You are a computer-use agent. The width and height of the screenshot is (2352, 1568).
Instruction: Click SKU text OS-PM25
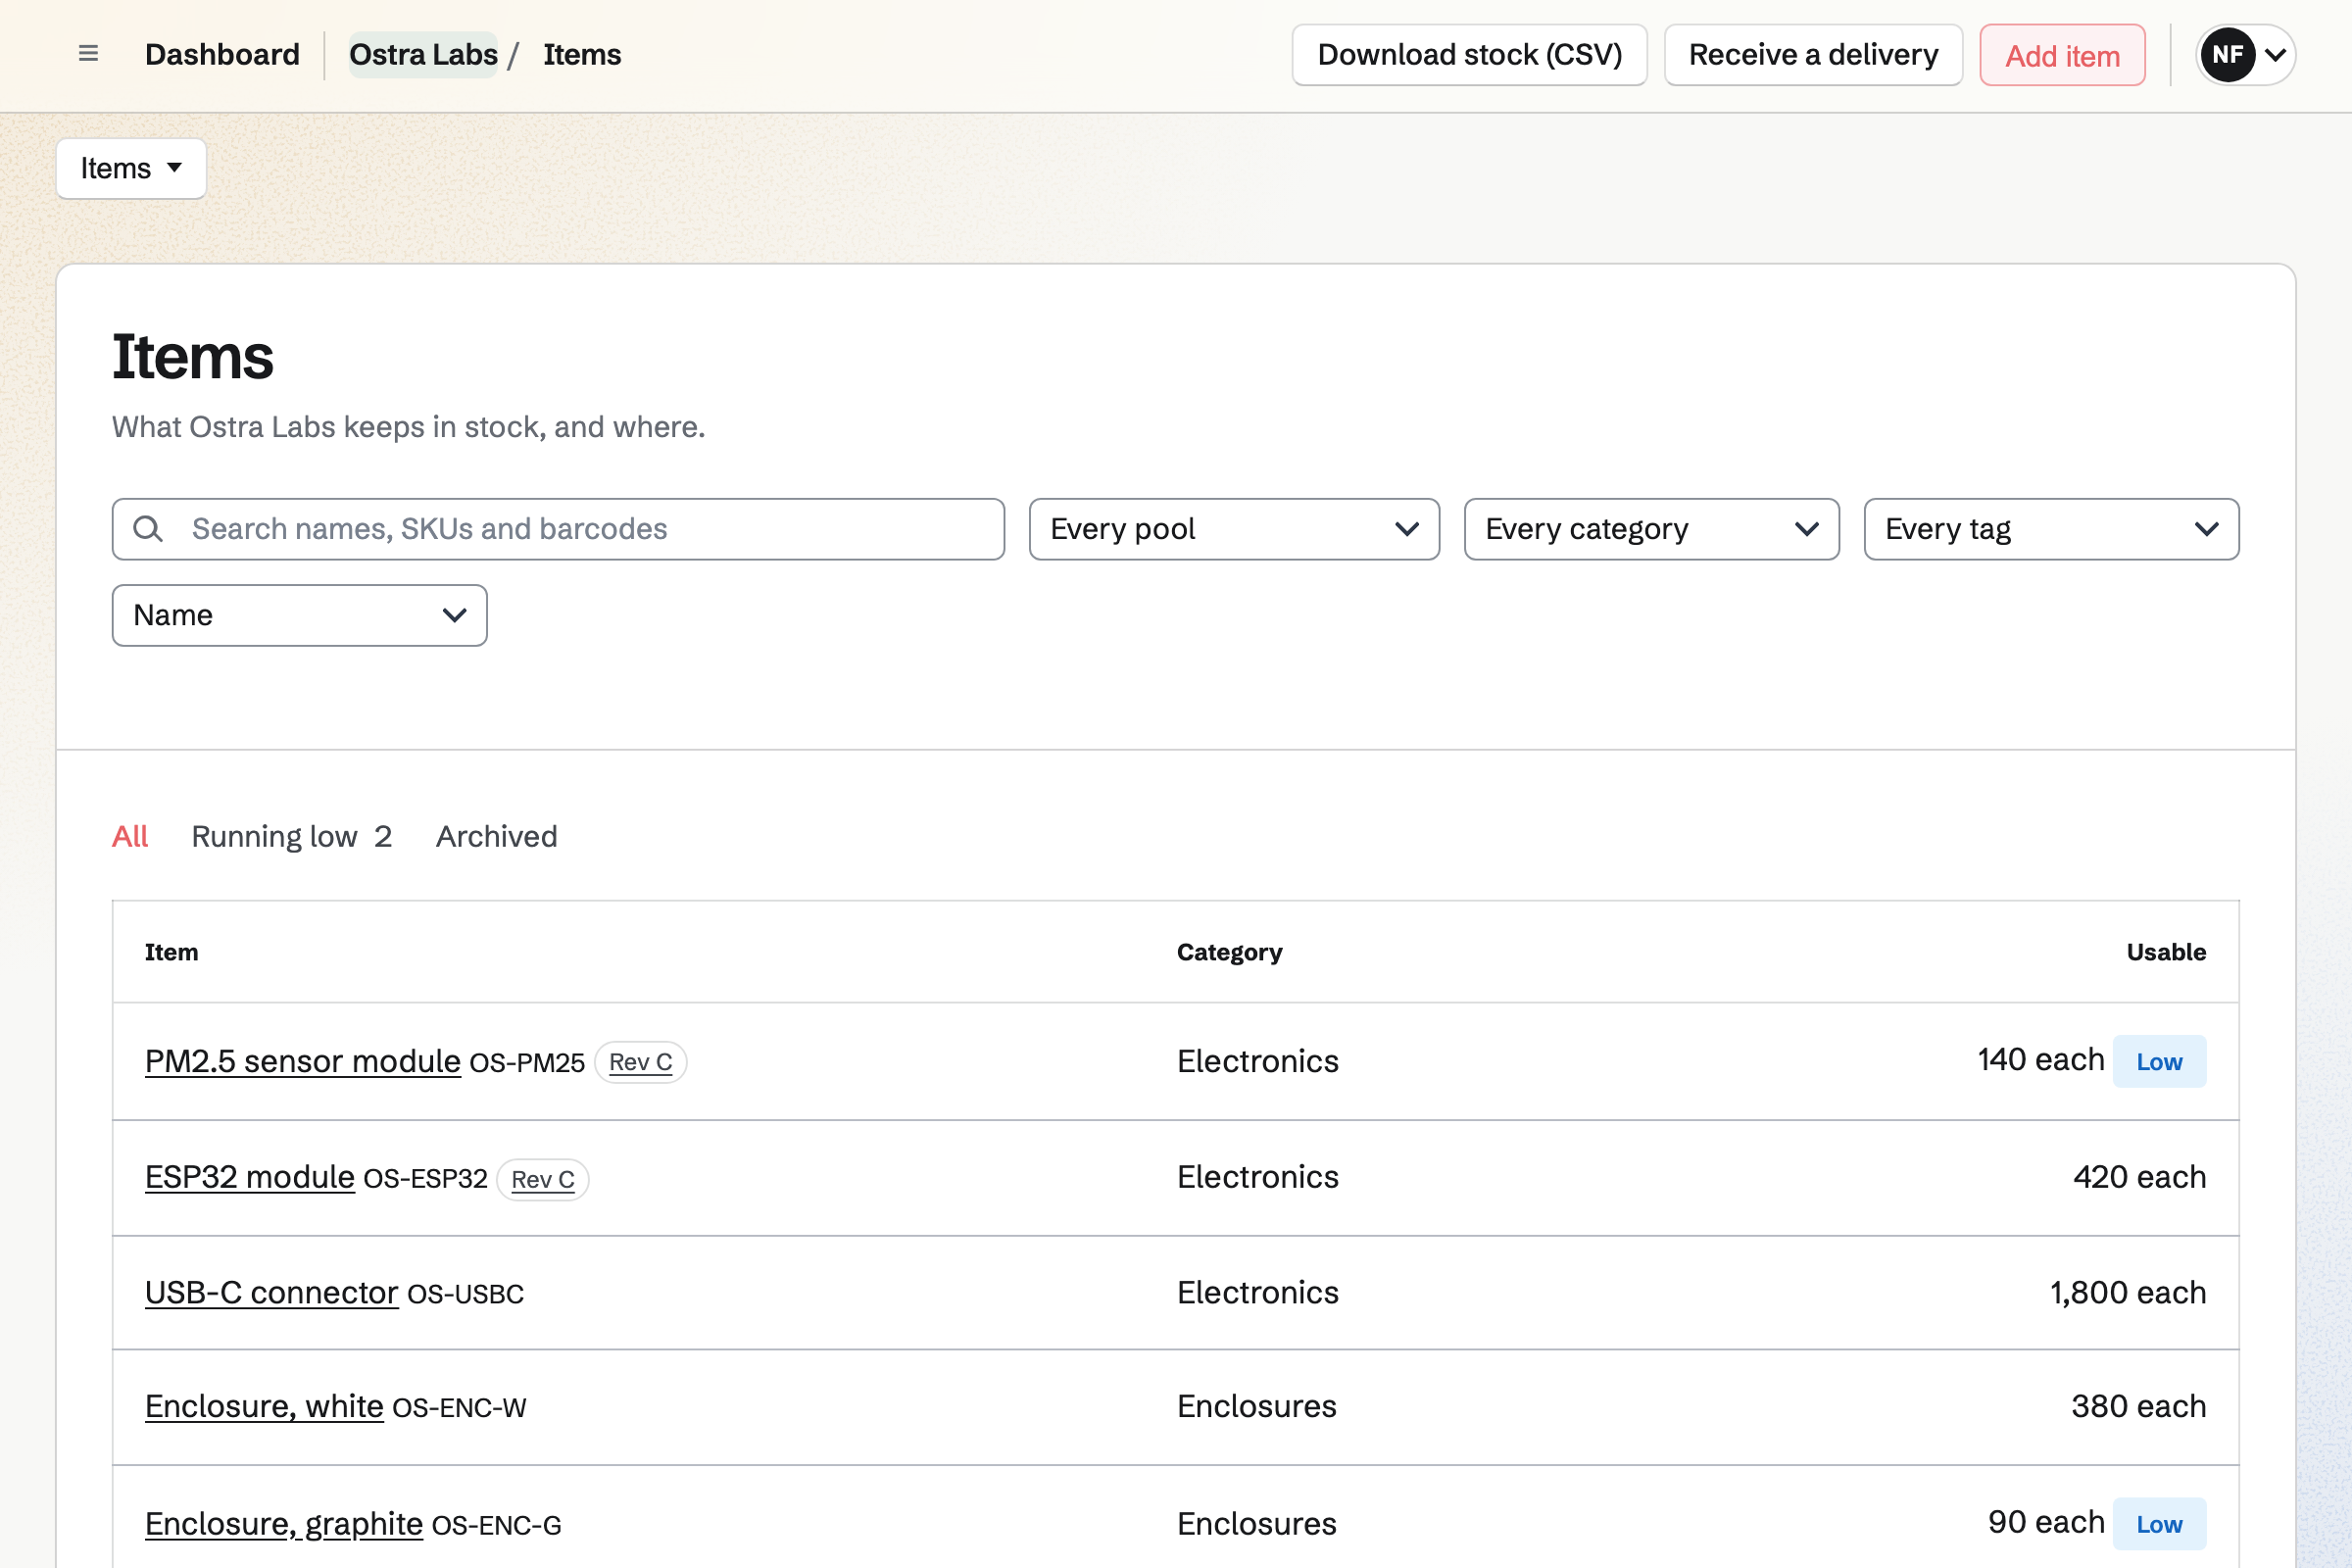527,1063
